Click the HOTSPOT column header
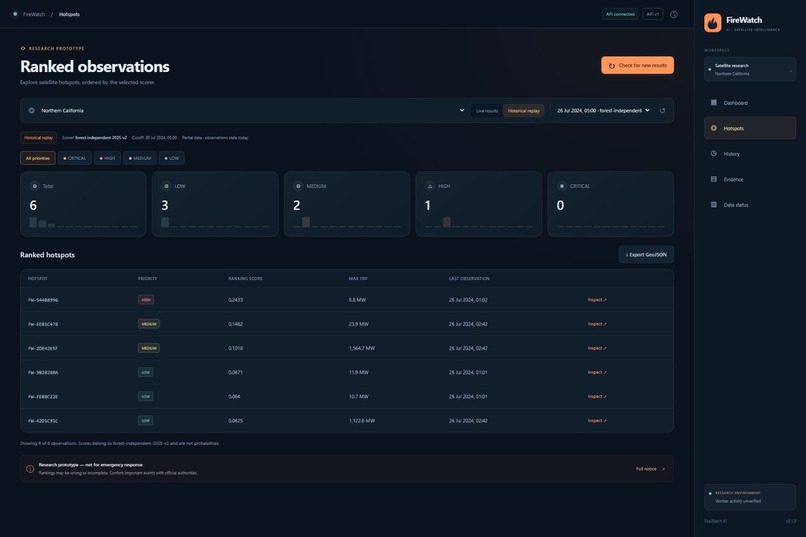This screenshot has height=537, width=806. 38,279
